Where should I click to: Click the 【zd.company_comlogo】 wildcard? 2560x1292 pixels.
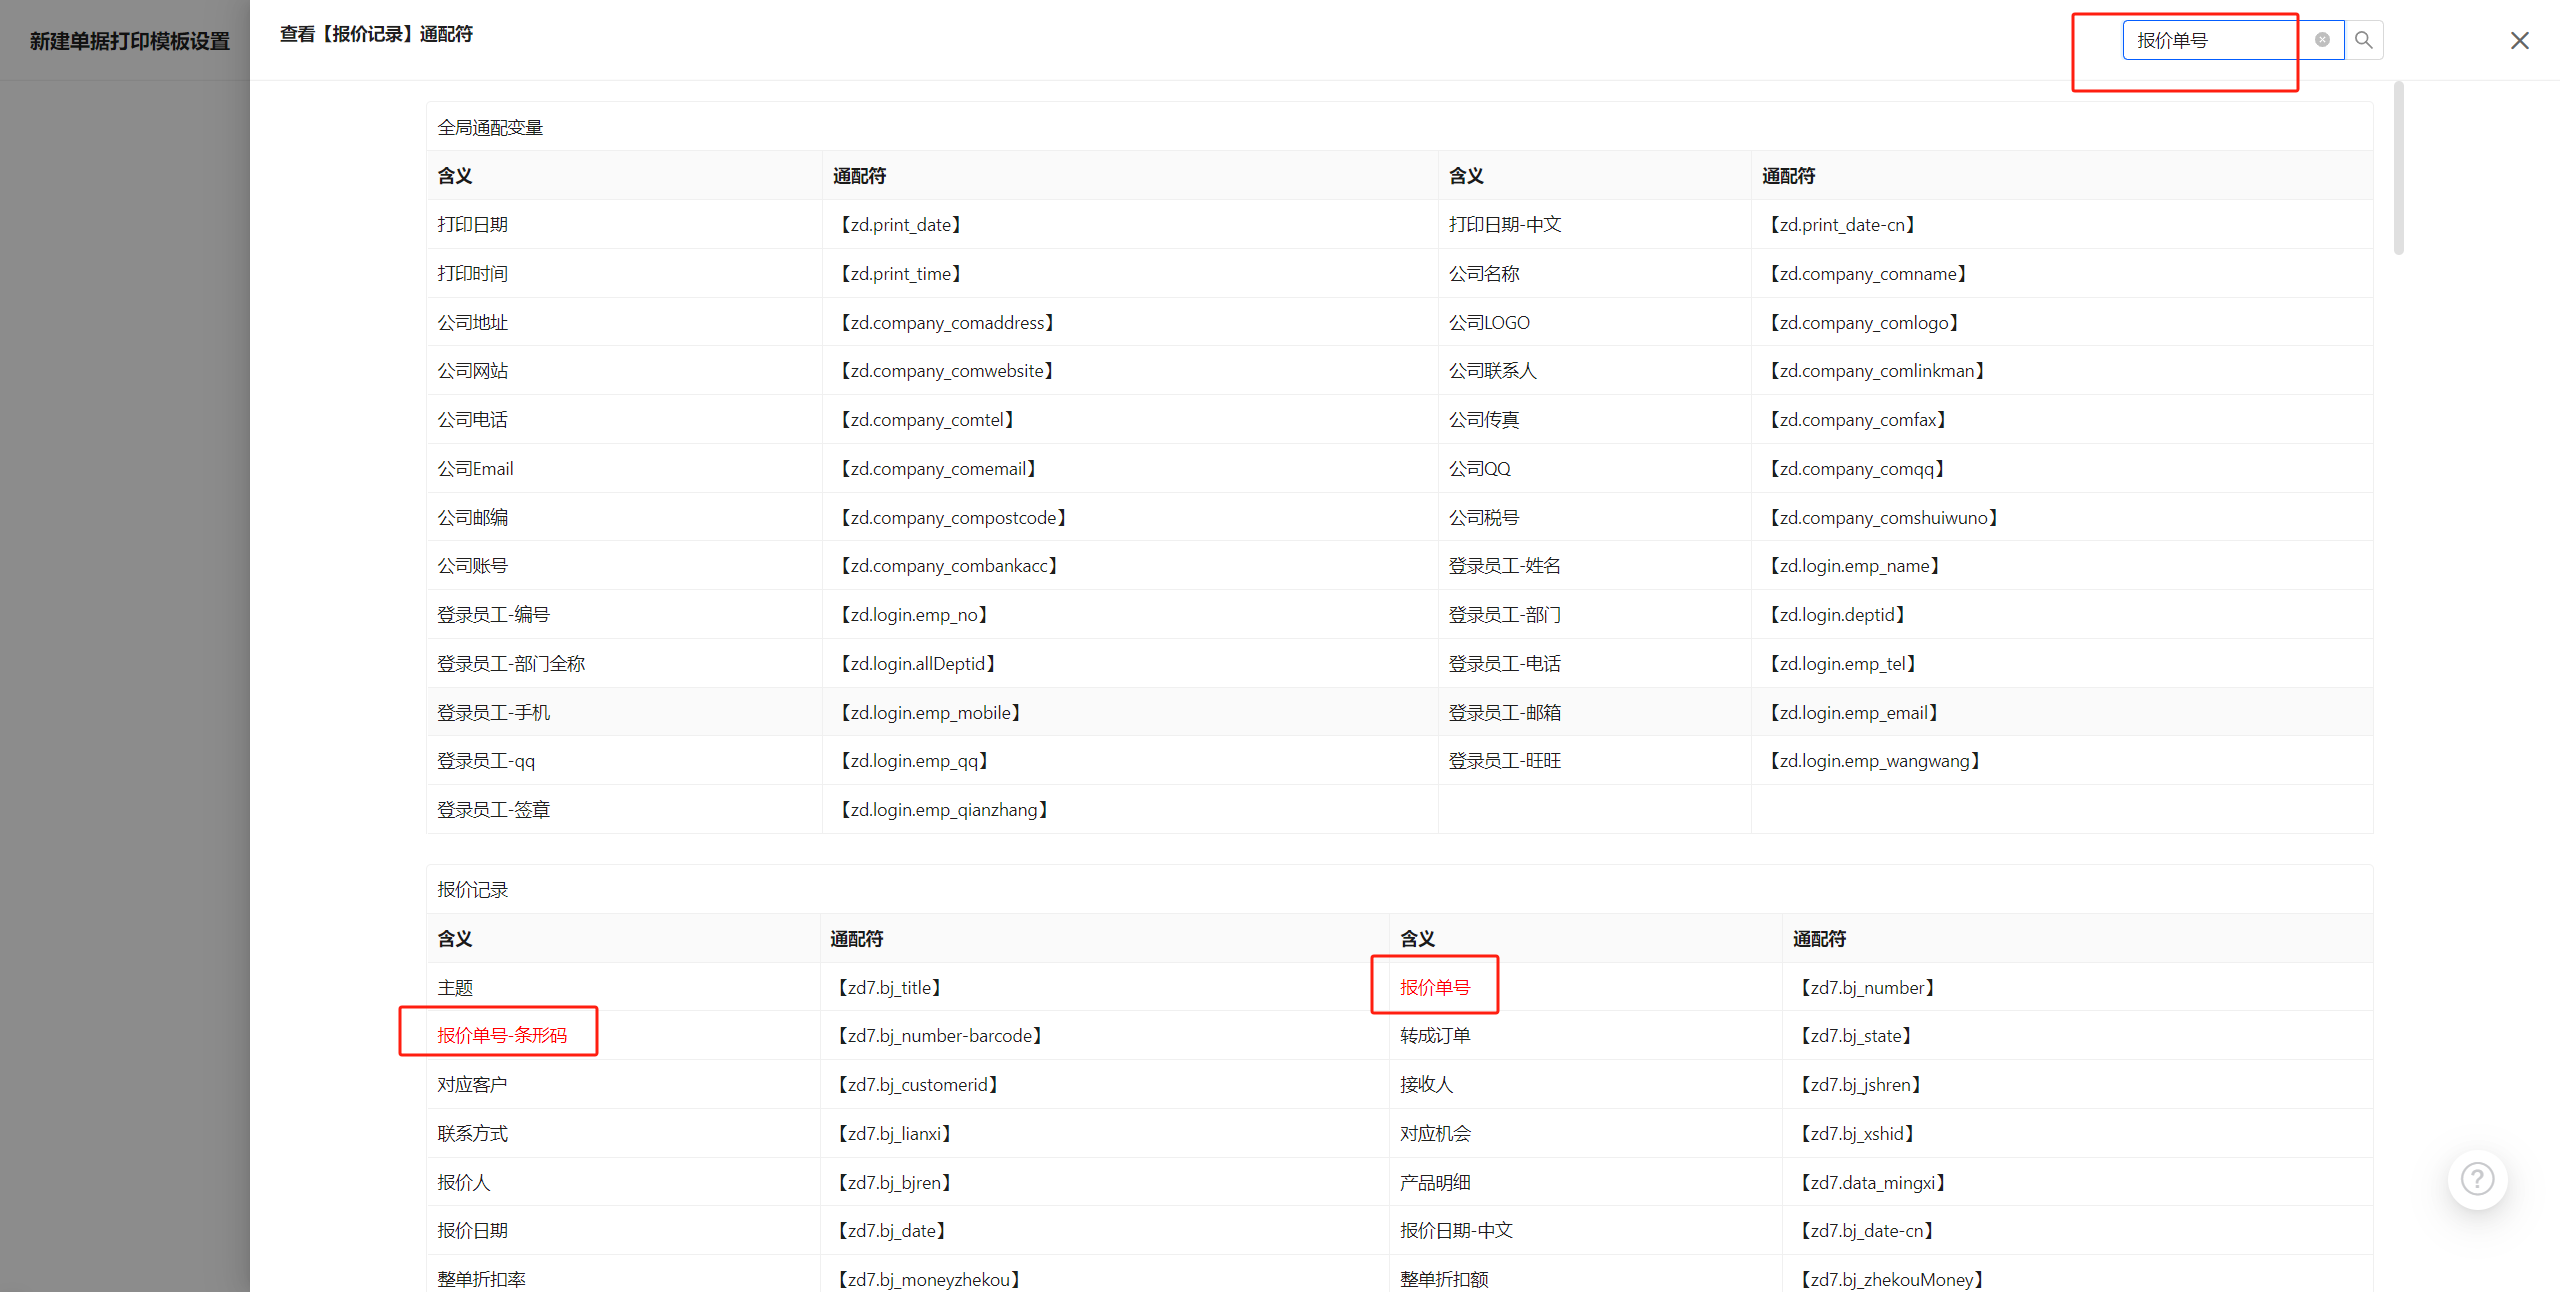click(x=1863, y=323)
